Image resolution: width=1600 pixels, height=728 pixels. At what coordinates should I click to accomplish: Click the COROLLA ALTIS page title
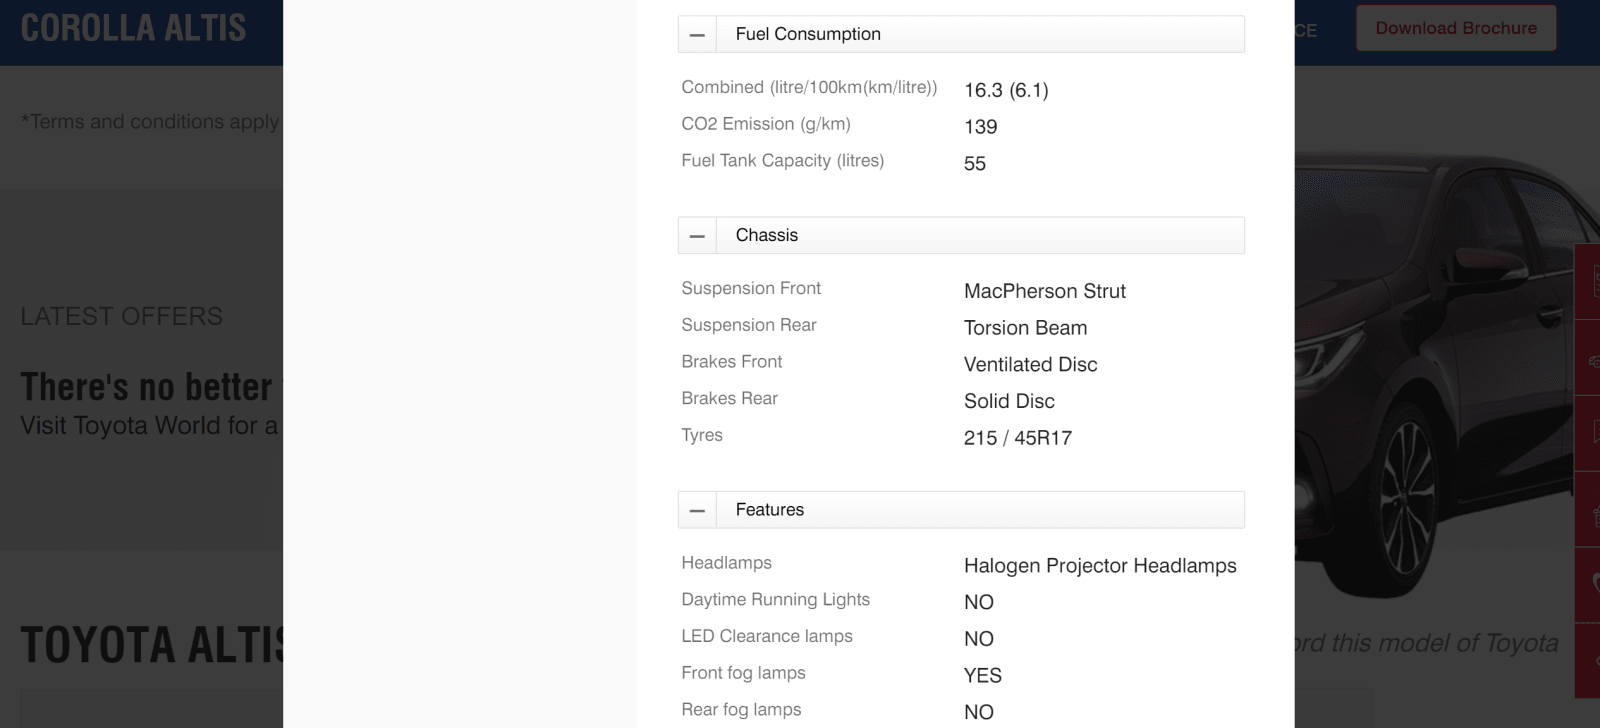pos(133,28)
